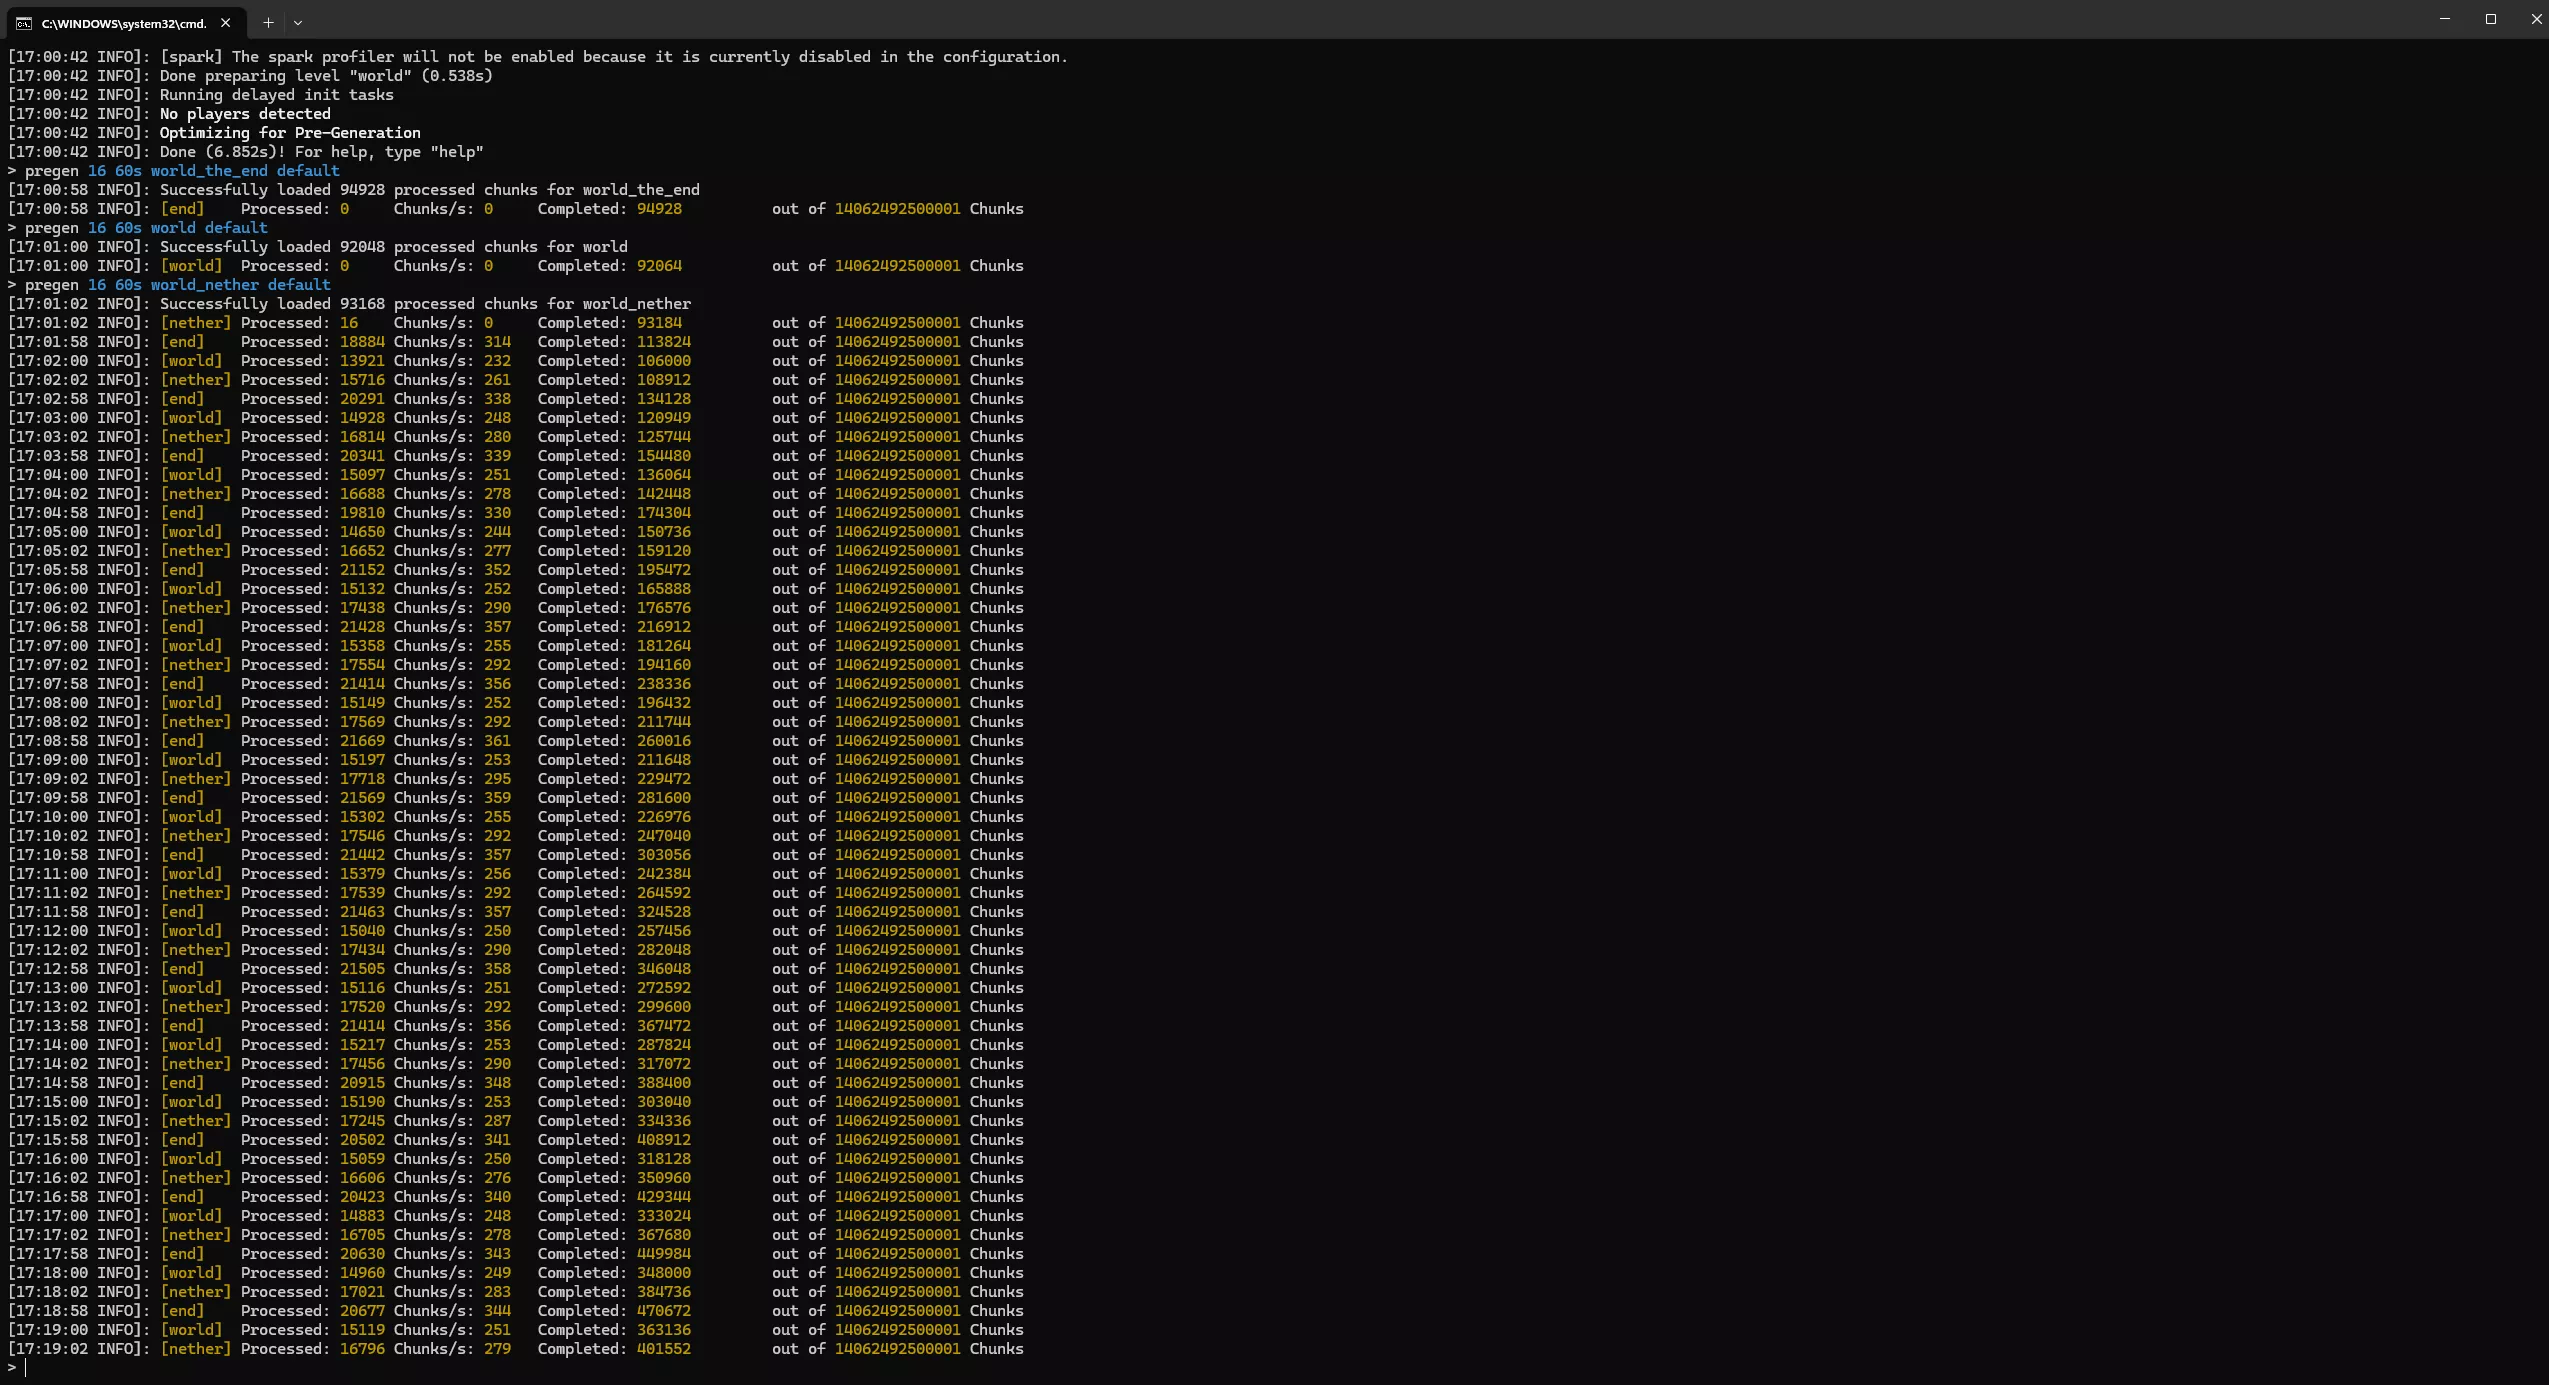Click the [nether] tag at 17:04:02
Viewport: 2549px width, 1385px height.
[x=196, y=494]
